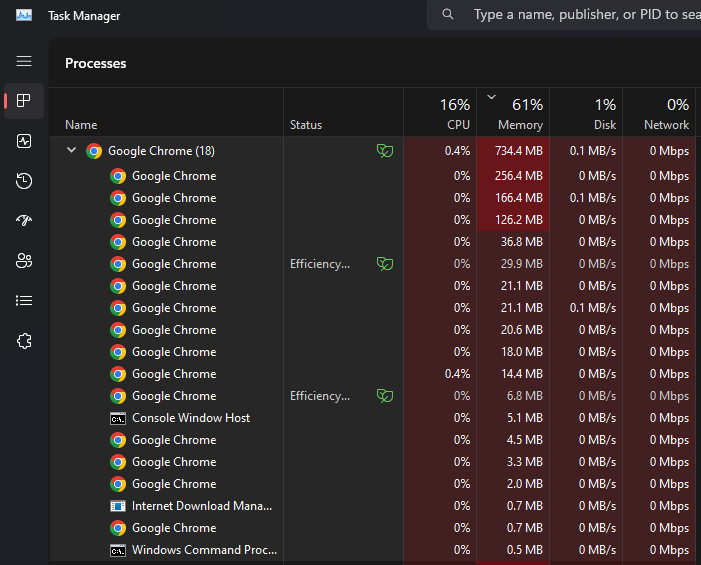The width and height of the screenshot is (701, 565).
Task: Click the leaf icon on the 29.9 MB row
Action: [384, 264]
